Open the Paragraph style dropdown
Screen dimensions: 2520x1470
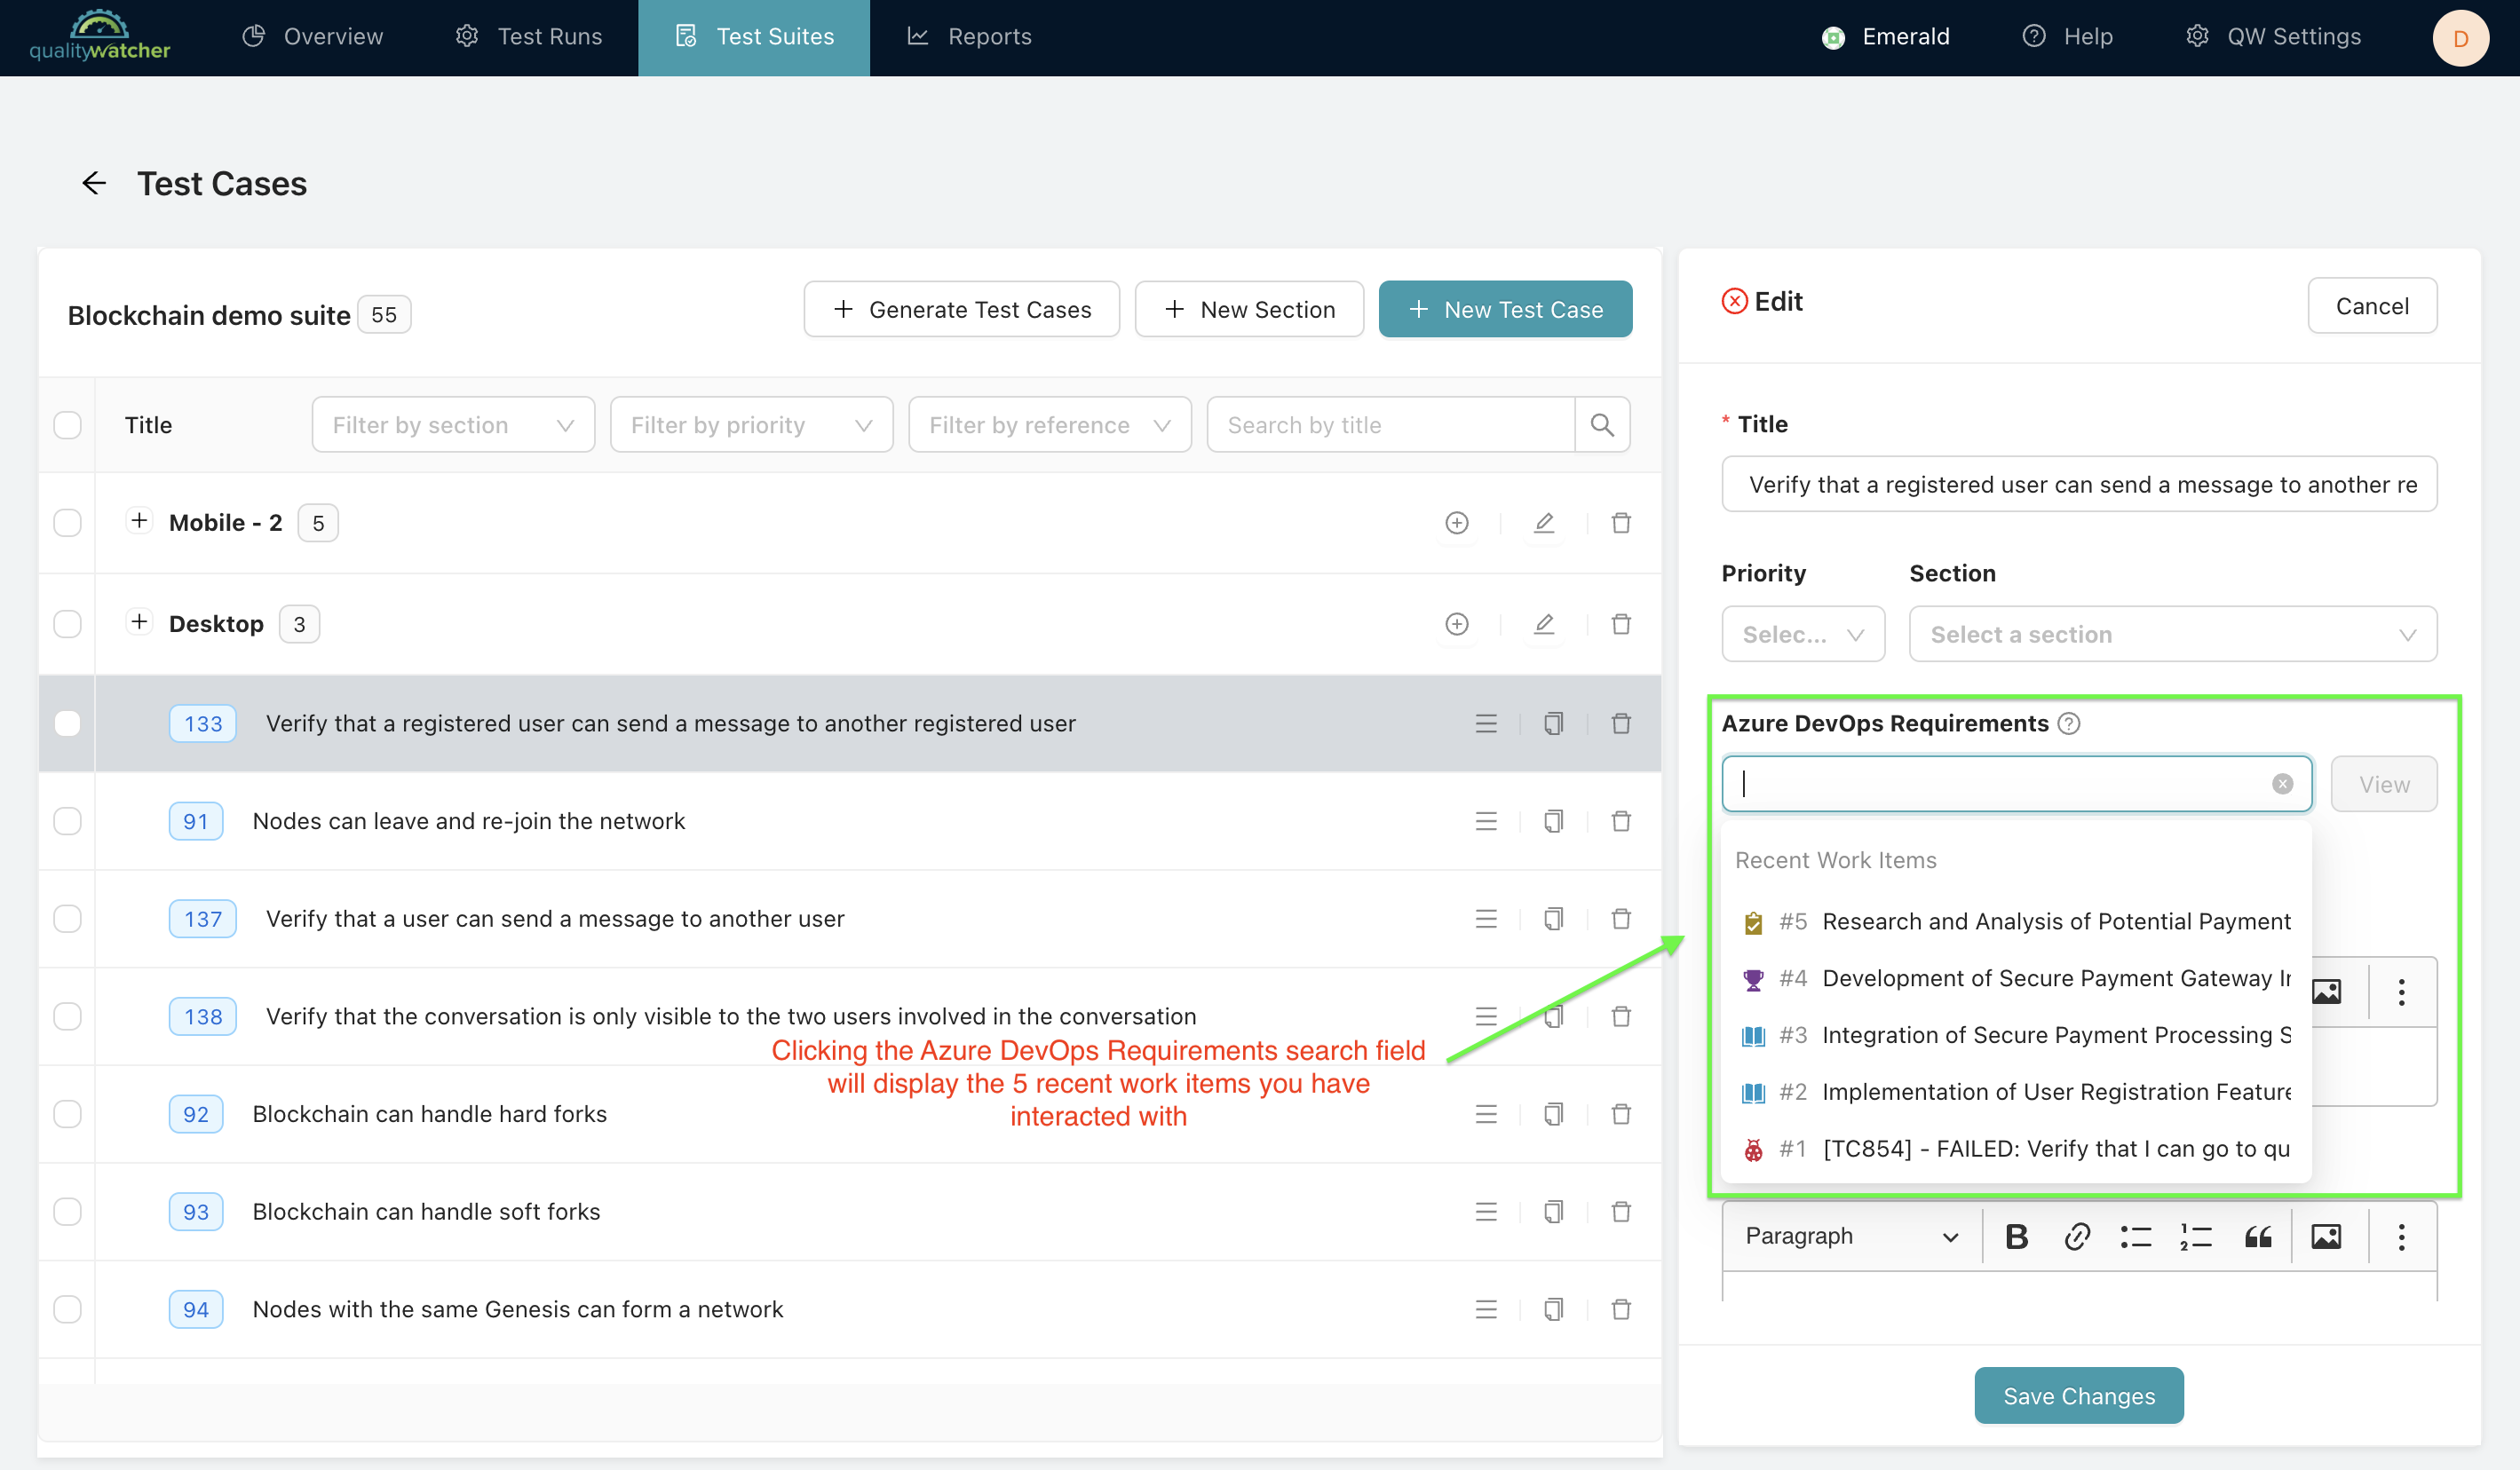[x=1851, y=1237]
